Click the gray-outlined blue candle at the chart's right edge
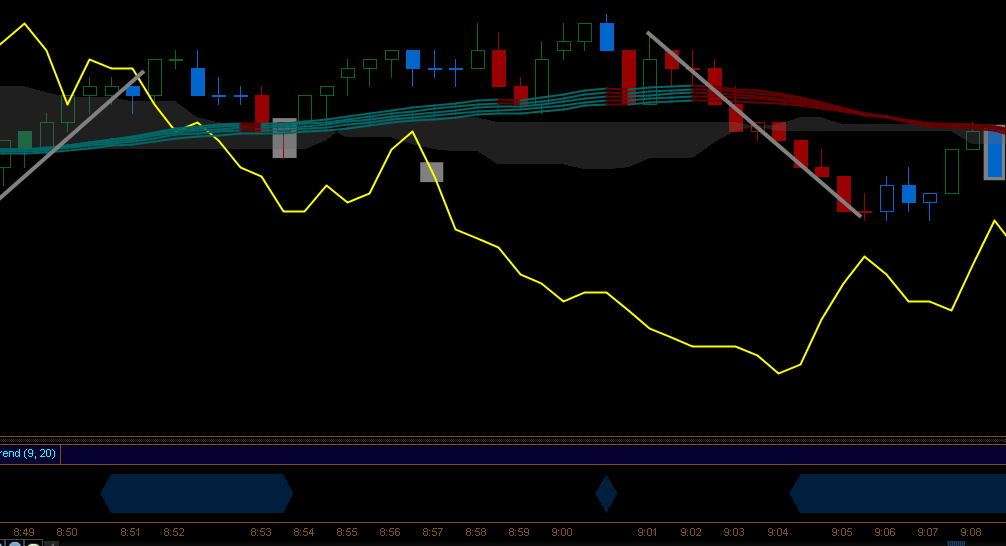The image size is (1006, 546). tap(995, 153)
